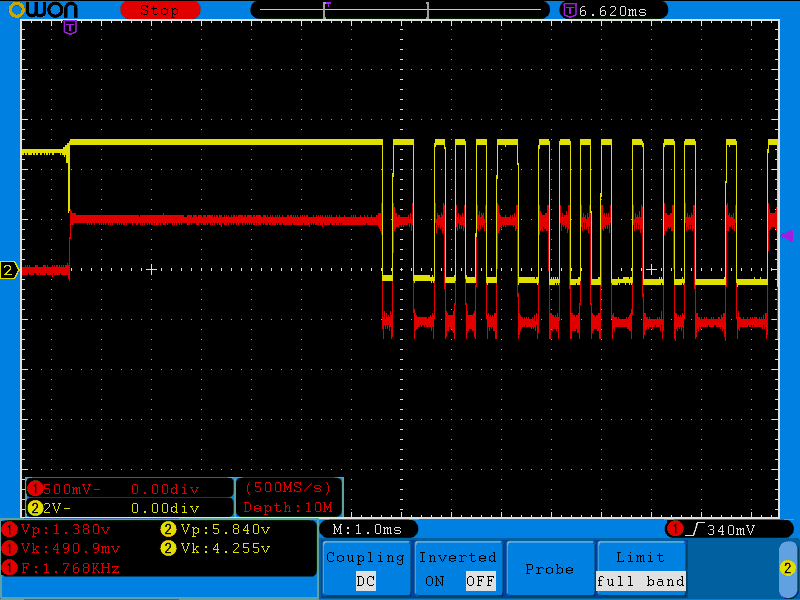Click the red channel 1 icon beside 500mV

pos(35,489)
